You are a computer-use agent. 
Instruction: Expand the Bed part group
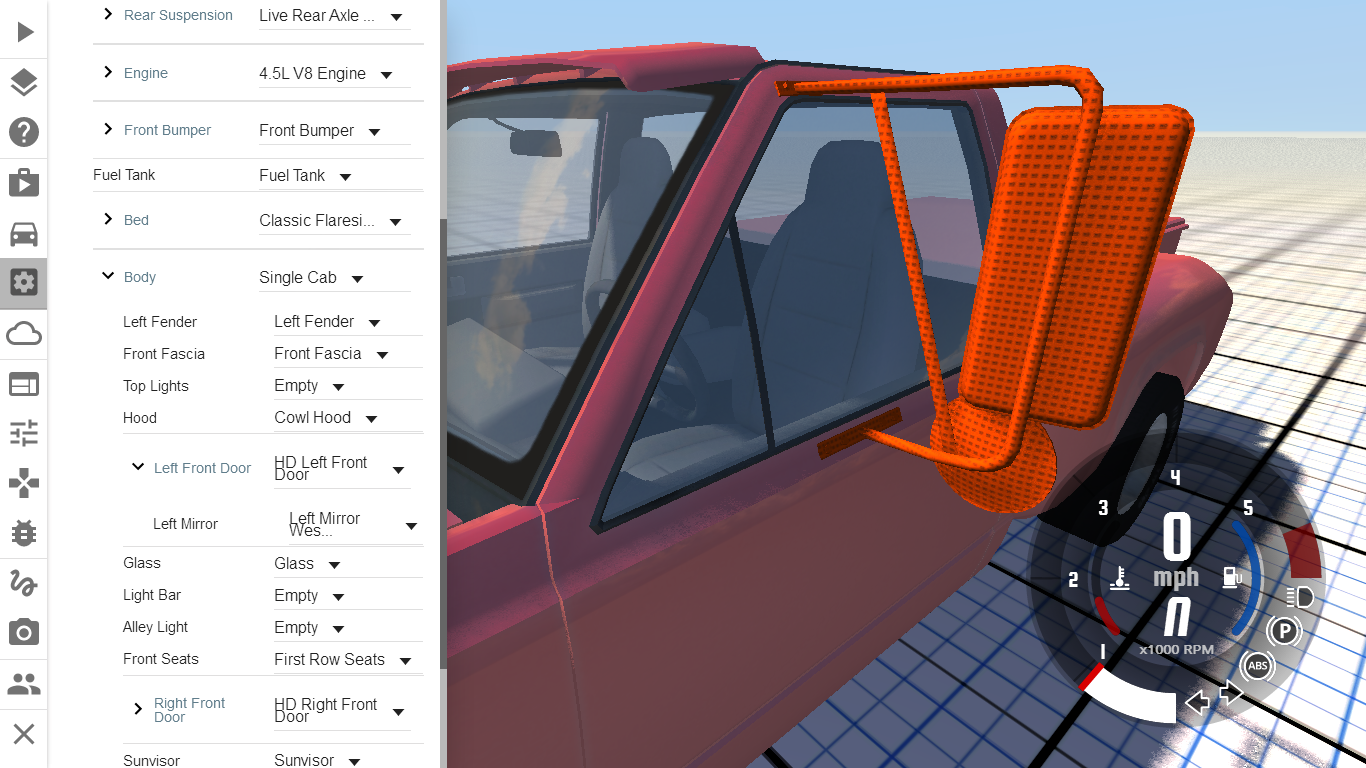pyautogui.click(x=109, y=219)
